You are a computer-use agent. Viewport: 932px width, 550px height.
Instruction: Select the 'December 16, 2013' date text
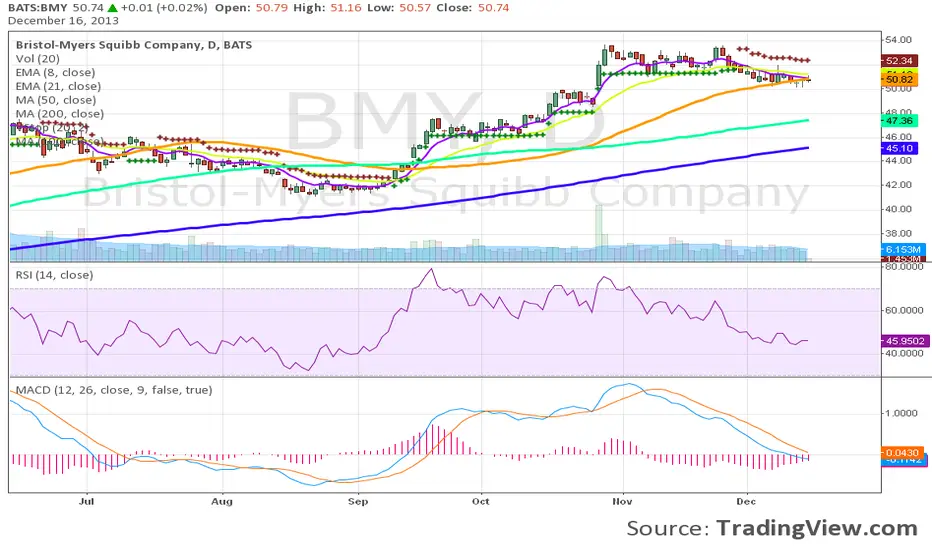pos(63,21)
